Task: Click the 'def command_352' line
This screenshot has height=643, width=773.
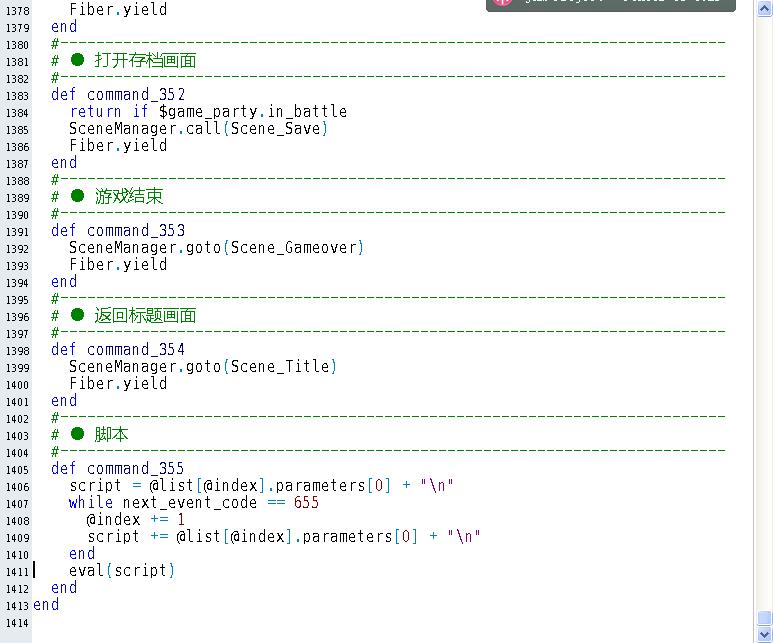Action: 118,94
